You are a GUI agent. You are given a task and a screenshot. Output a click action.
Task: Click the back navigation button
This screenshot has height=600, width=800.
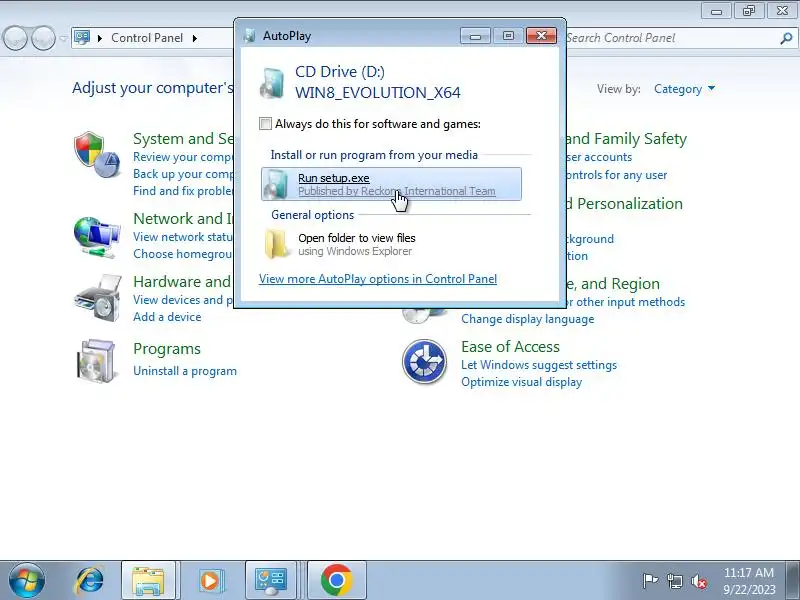coord(15,38)
